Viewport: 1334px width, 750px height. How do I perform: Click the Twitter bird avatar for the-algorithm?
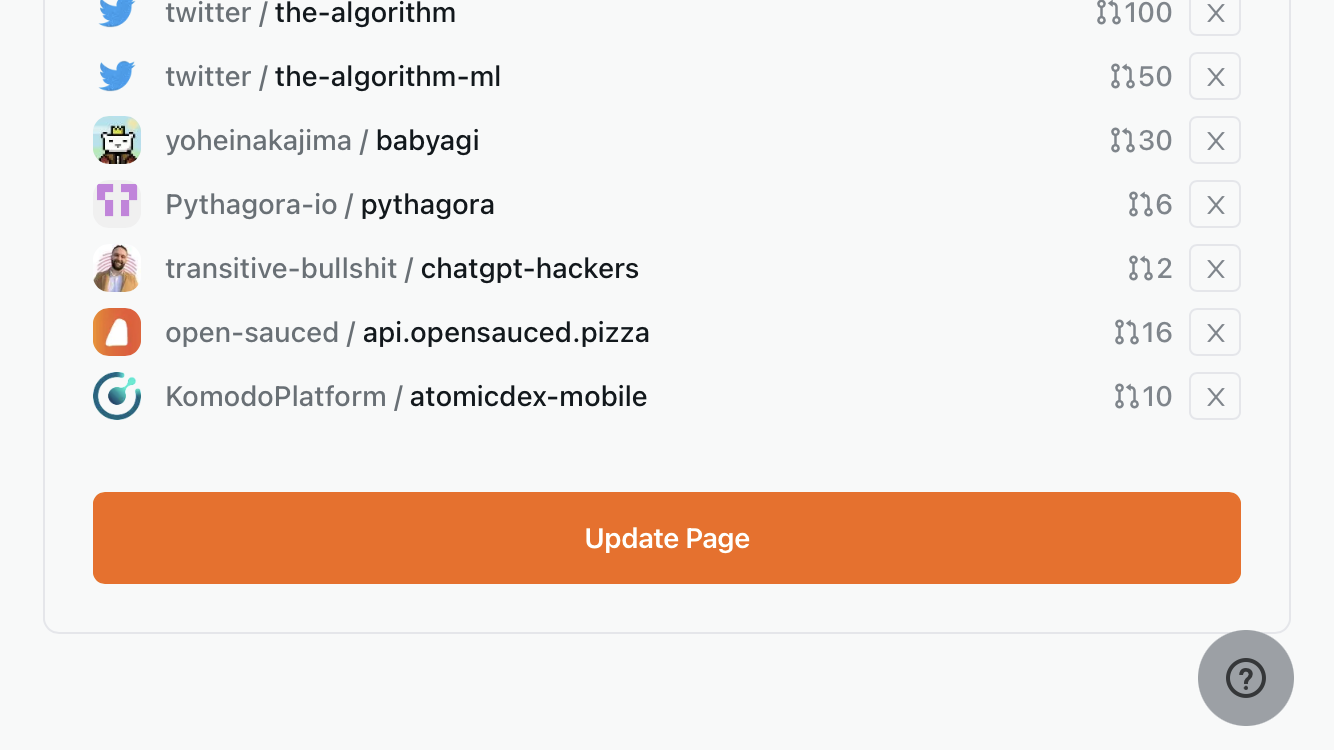pos(116,12)
